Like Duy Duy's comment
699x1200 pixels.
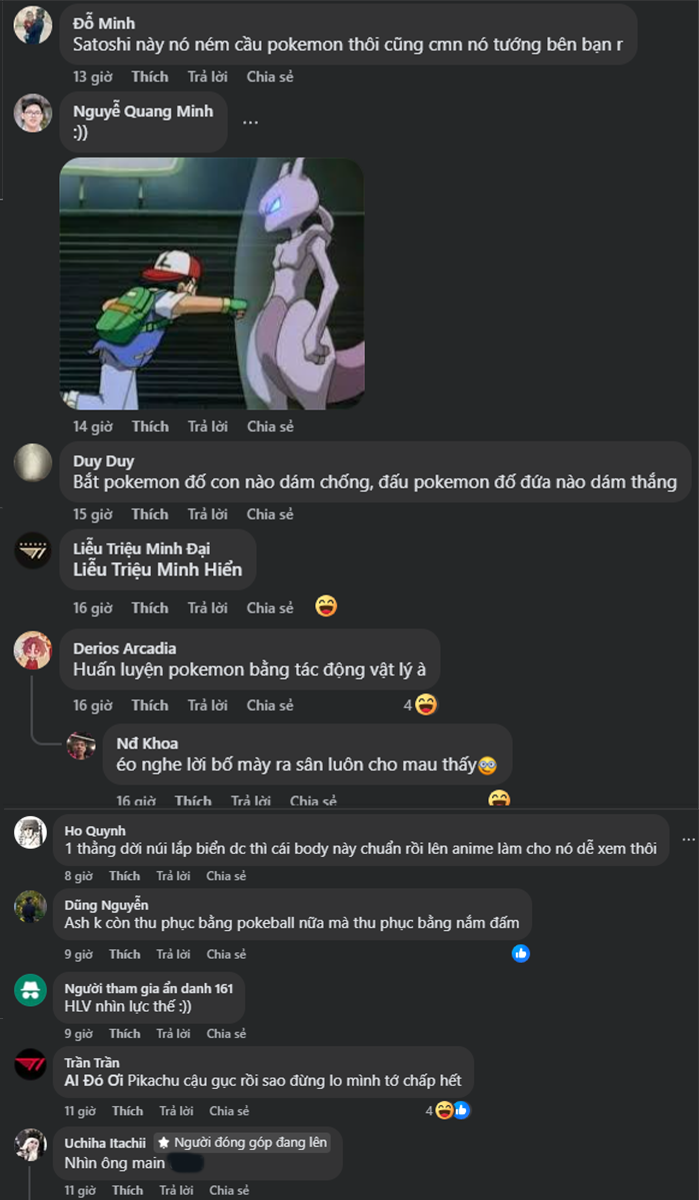tap(150, 514)
